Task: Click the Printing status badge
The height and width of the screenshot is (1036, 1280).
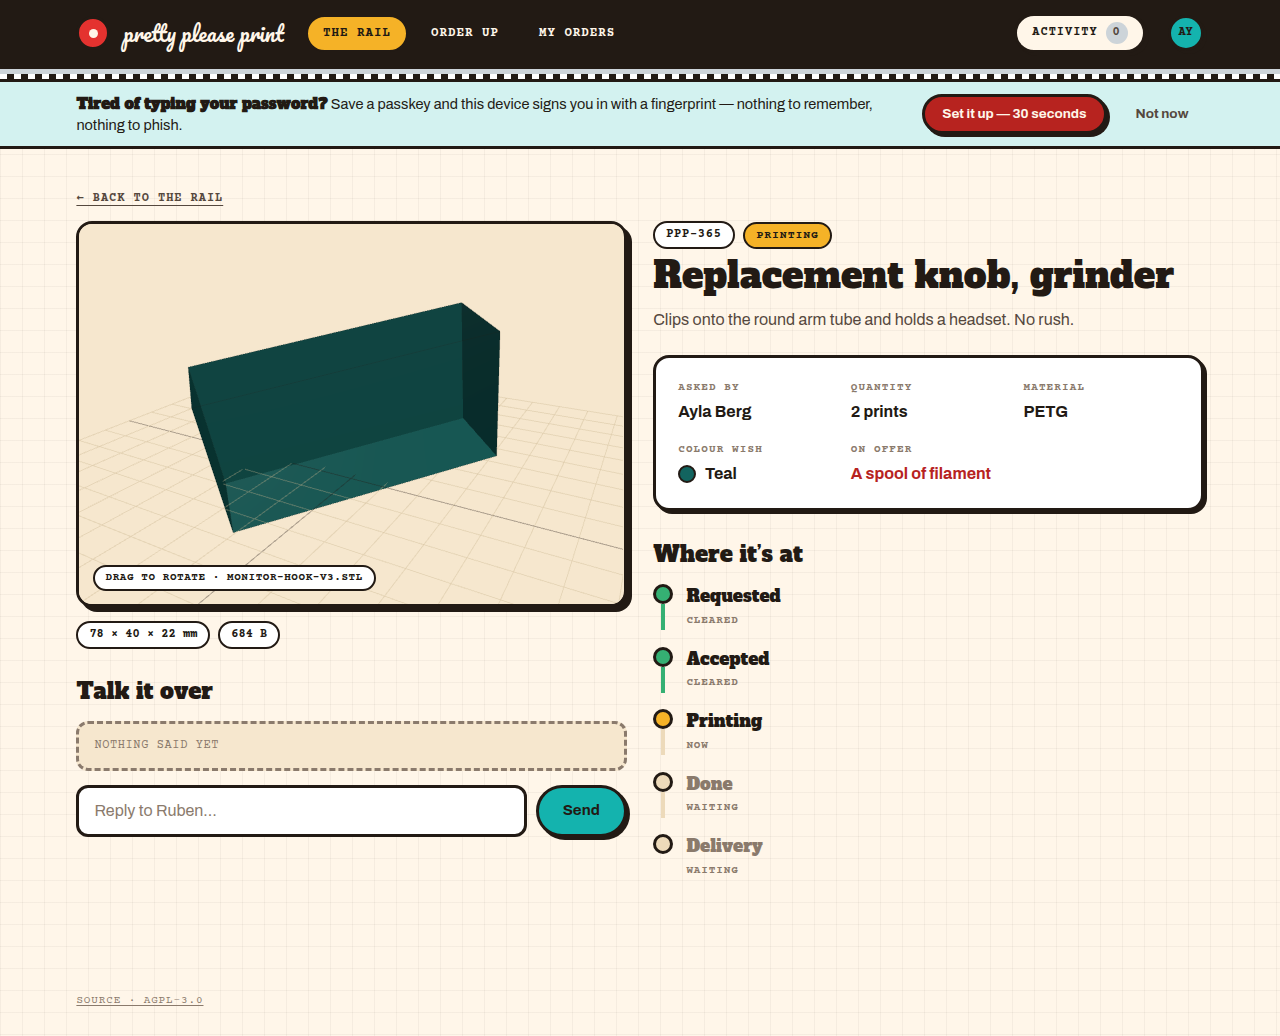Action: click(x=788, y=235)
